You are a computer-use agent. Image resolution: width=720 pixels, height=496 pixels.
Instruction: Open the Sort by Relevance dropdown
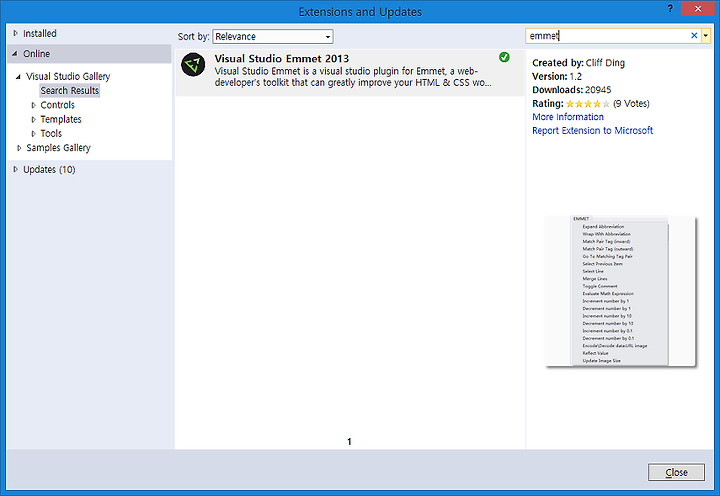273,36
